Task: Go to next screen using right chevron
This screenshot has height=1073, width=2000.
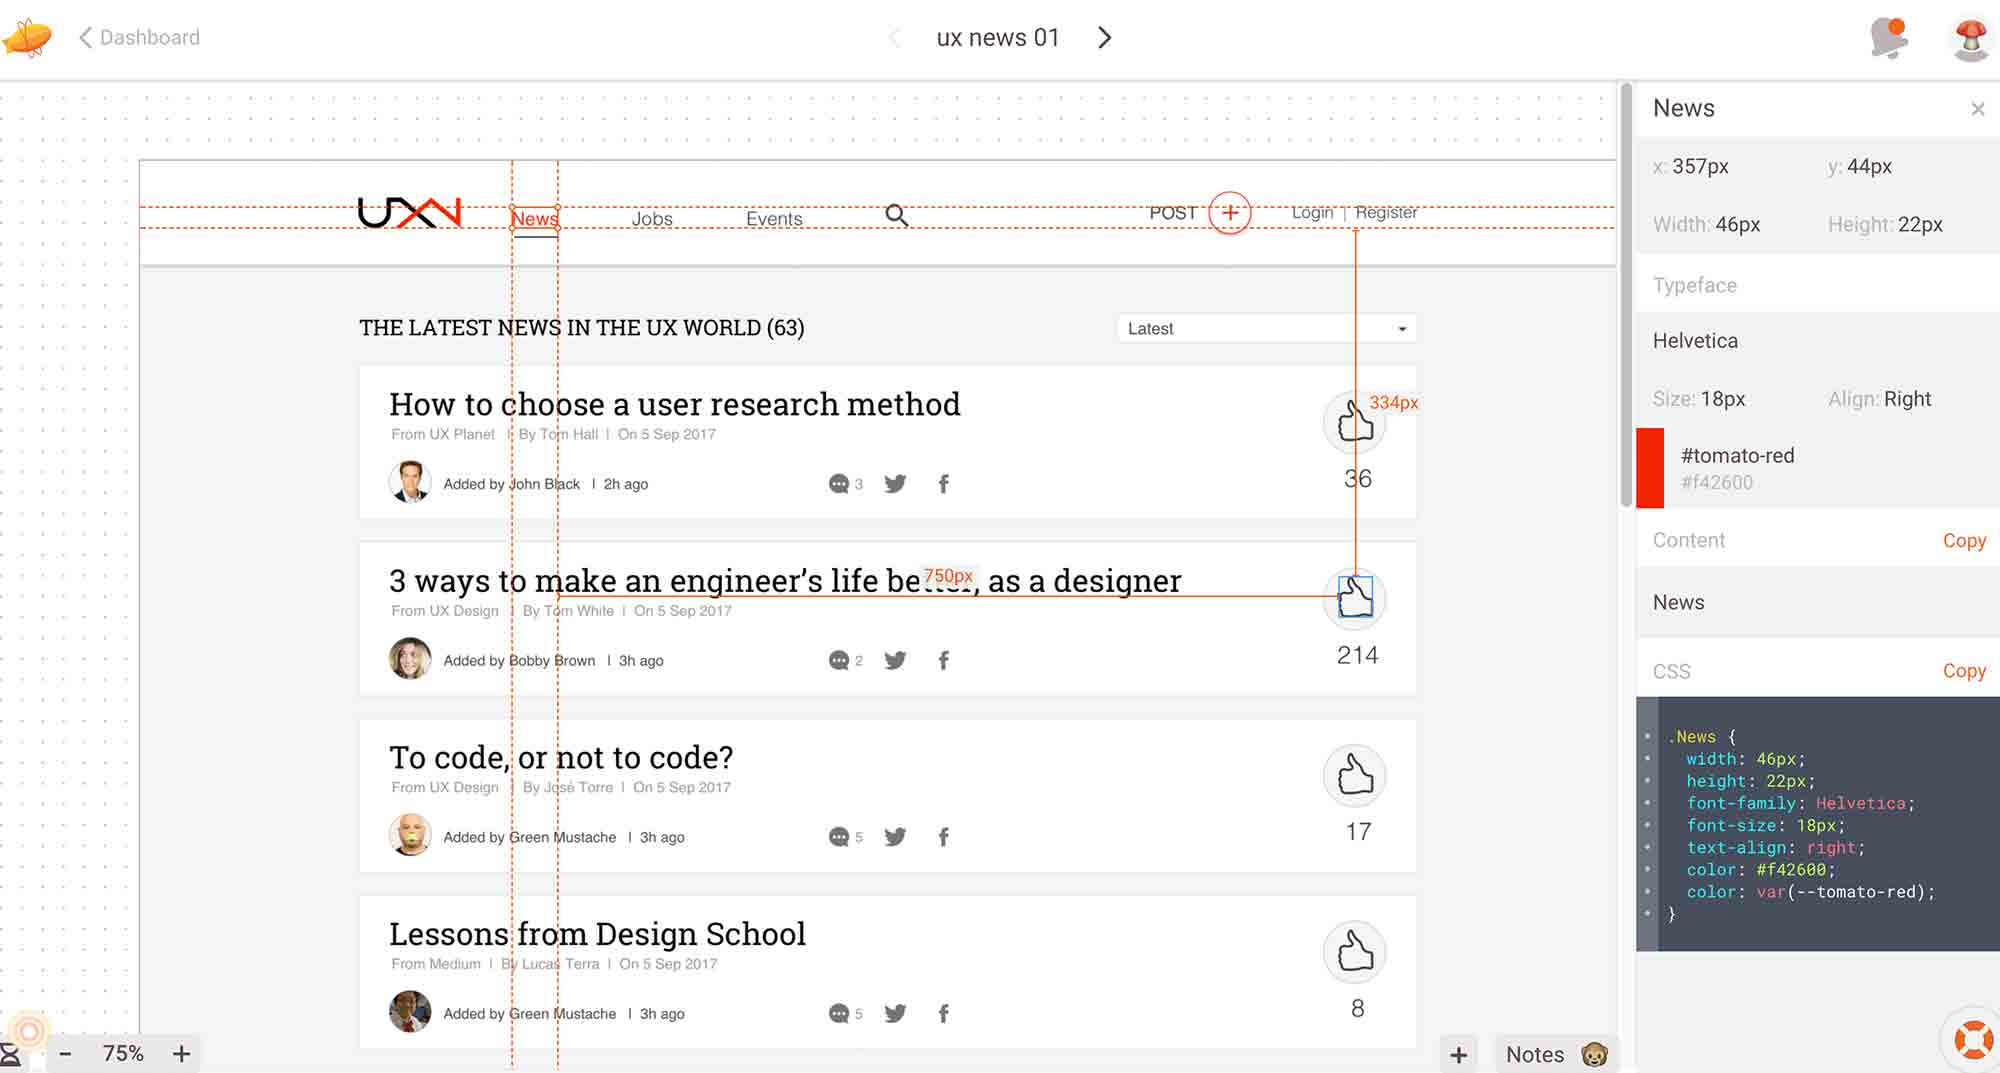Action: 1104,38
